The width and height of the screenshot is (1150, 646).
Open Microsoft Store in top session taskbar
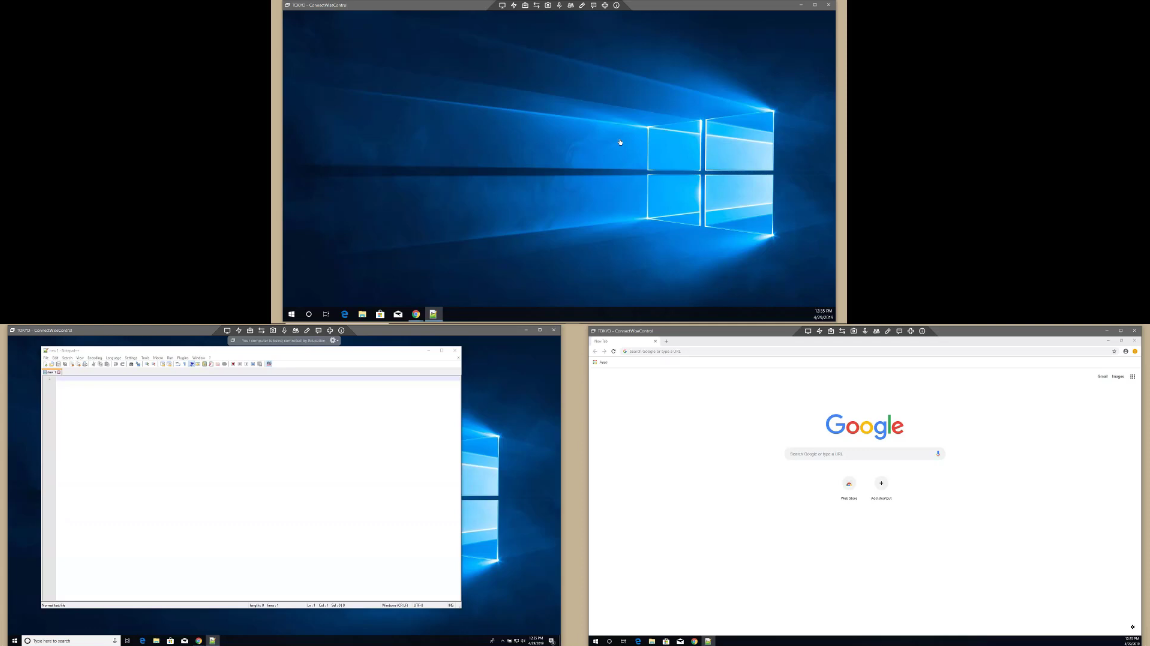tap(380, 314)
